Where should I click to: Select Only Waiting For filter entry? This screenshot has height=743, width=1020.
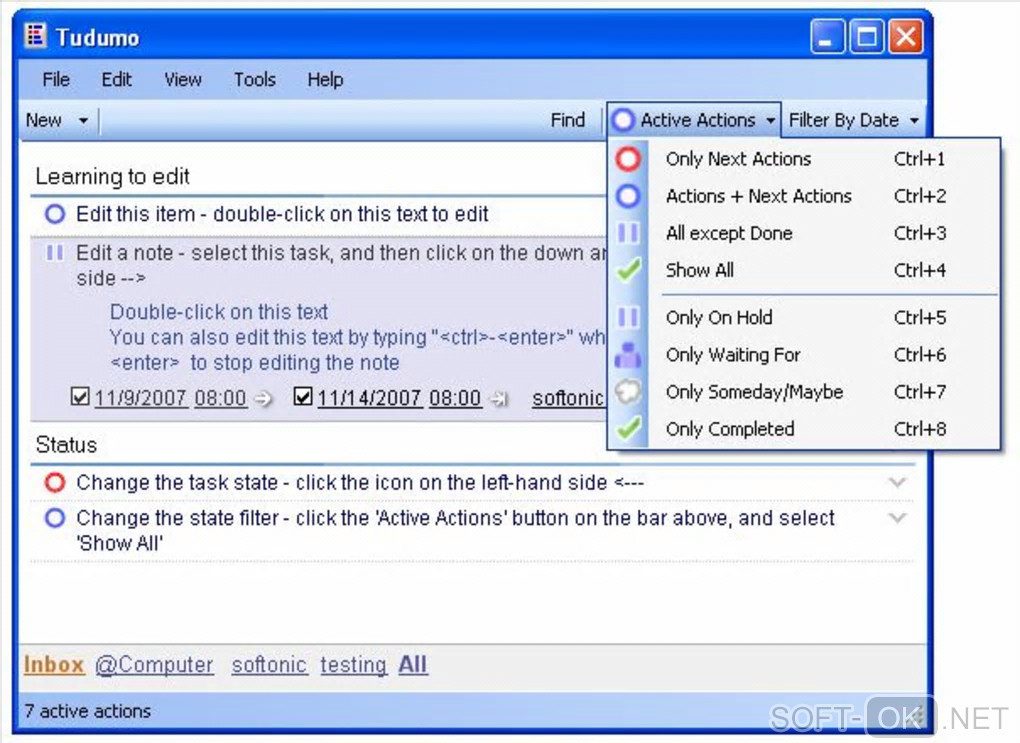pyautogui.click(x=804, y=355)
